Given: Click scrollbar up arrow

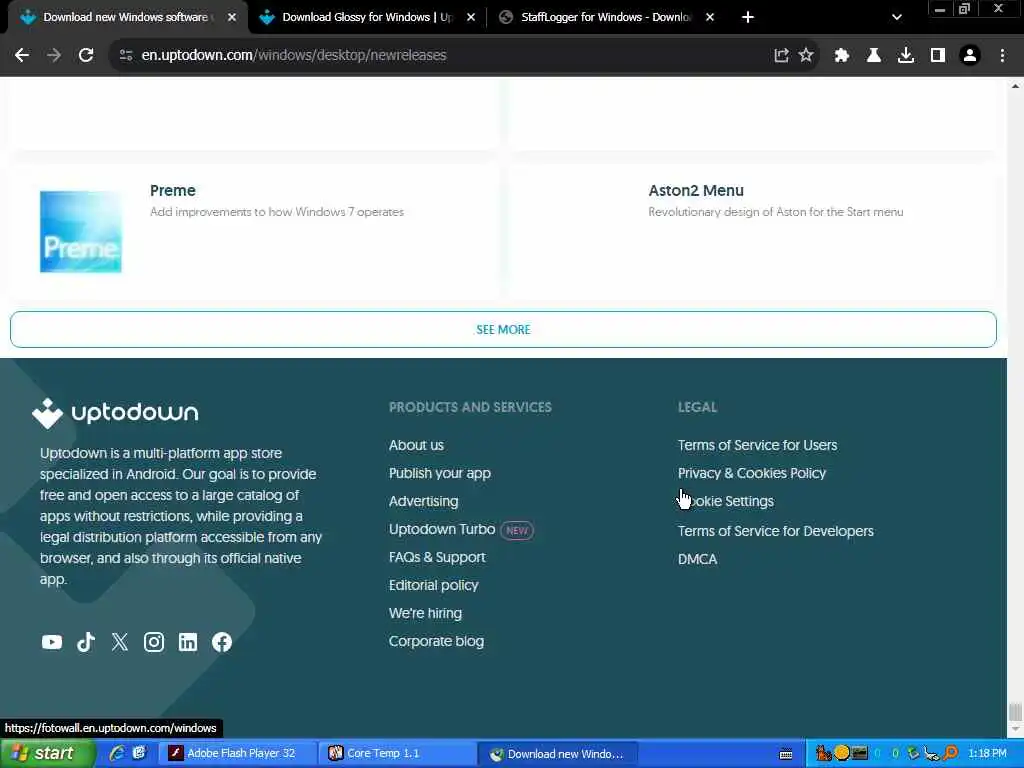Looking at the screenshot, I should [x=1015, y=86].
